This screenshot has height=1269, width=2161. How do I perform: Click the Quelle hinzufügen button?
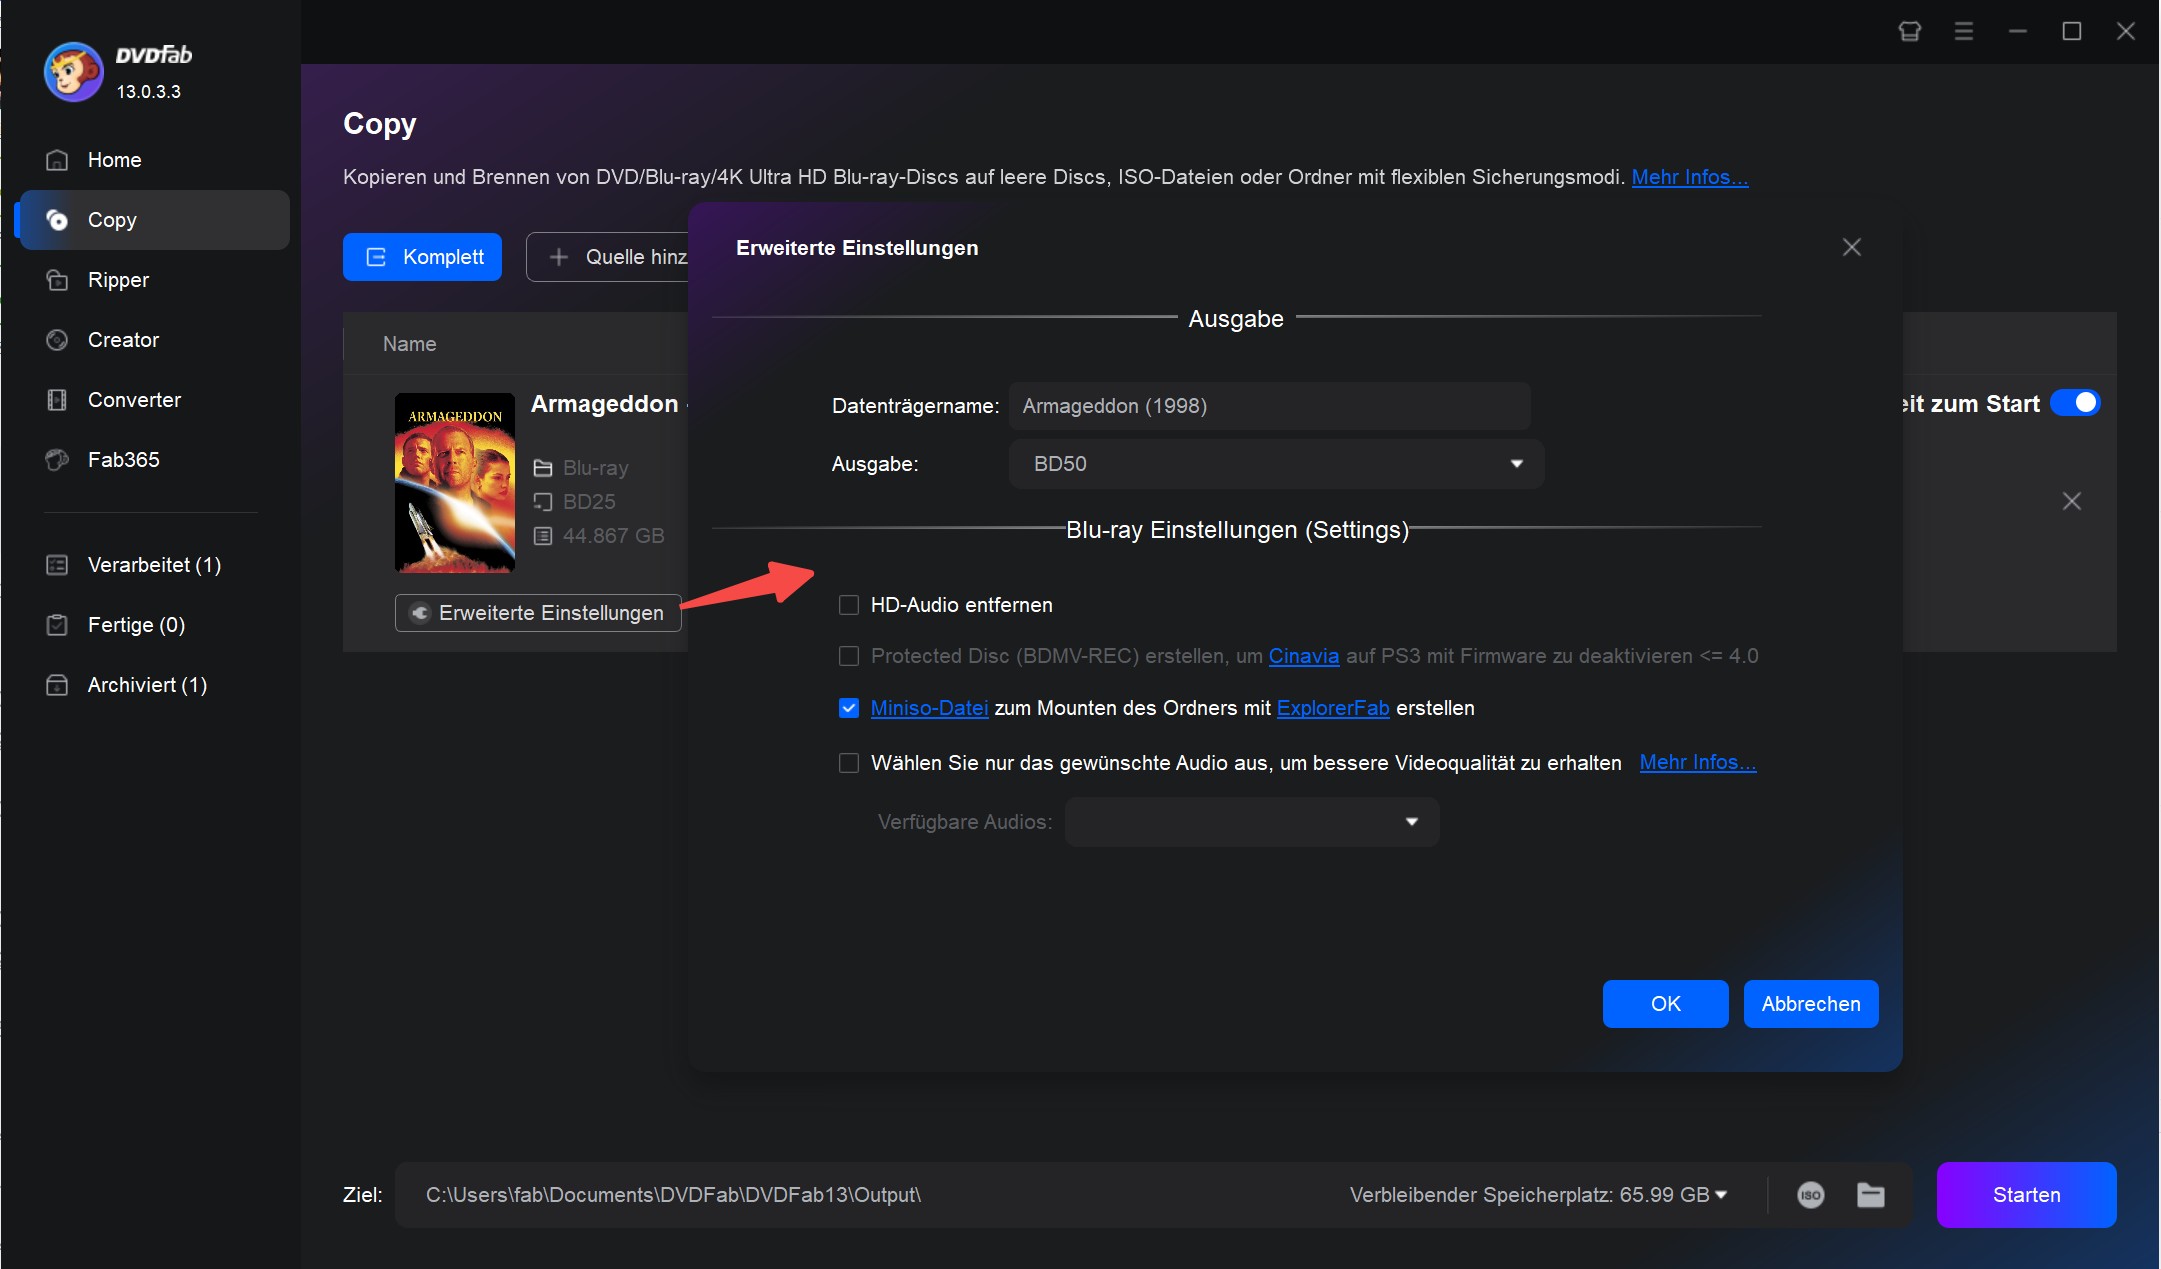pyautogui.click(x=608, y=257)
